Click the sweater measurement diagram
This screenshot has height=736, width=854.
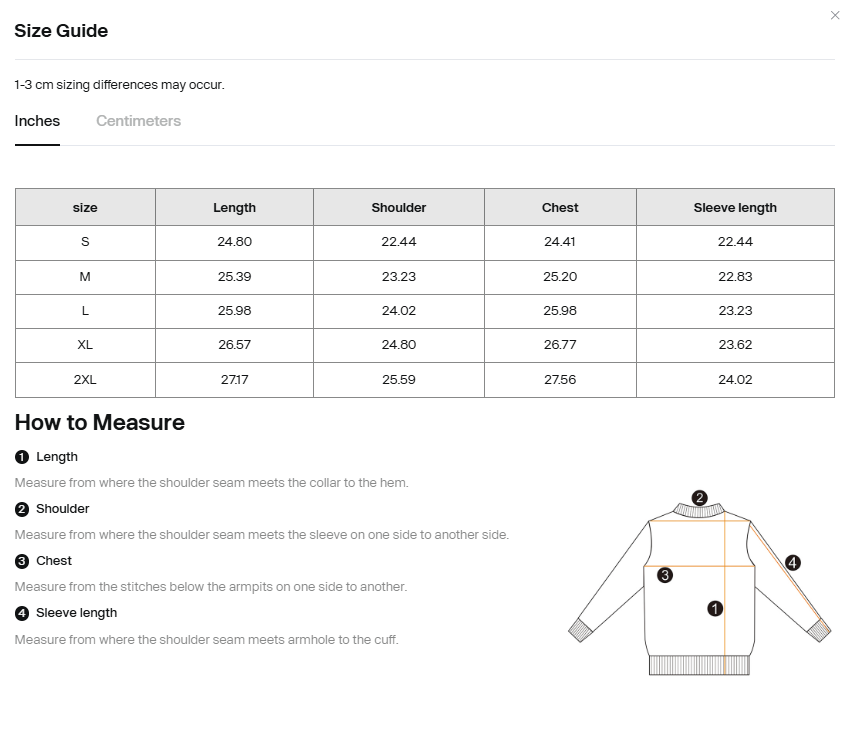pyautogui.click(x=699, y=583)
